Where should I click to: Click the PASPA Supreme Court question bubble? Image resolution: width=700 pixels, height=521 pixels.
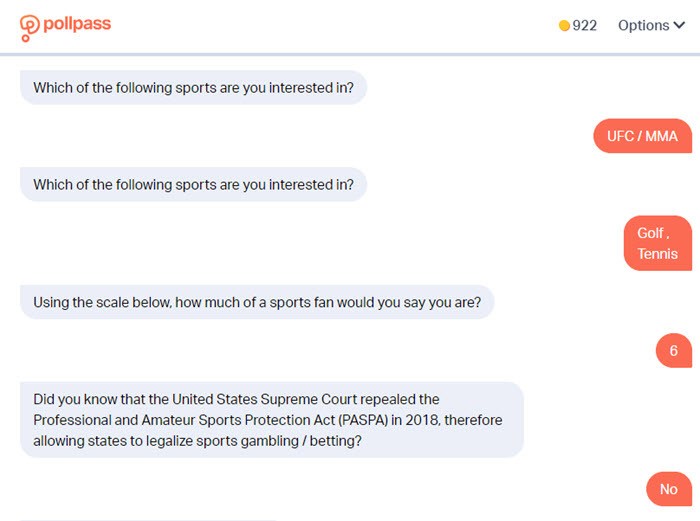coord(272,420)
